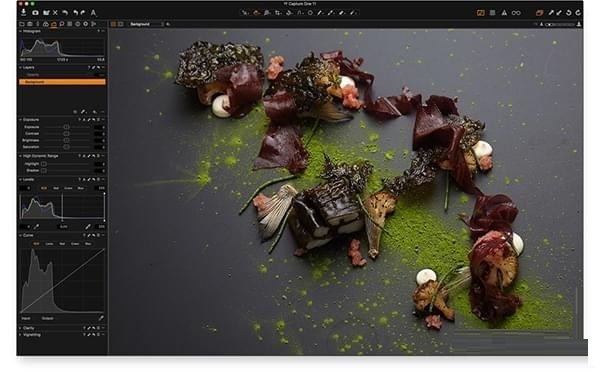The height and width of the screenshot is (380, 600).
Task: Toggle the proofing glasses icon
Action: point(516,13)
